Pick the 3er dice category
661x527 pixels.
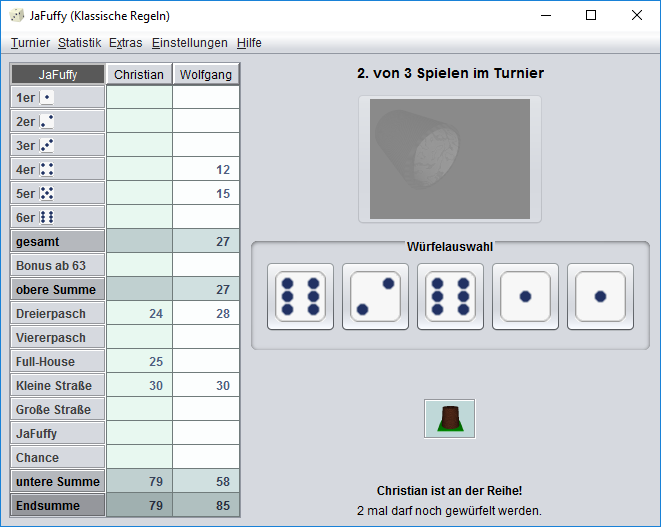coord(57,145)
